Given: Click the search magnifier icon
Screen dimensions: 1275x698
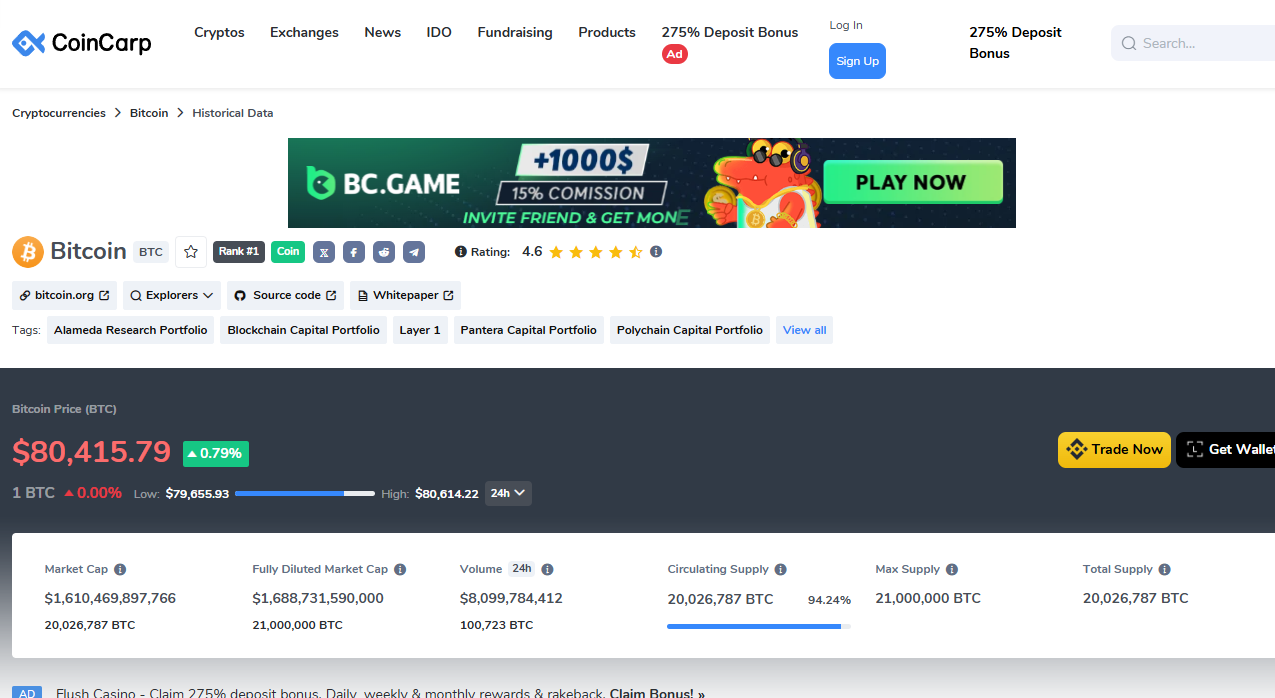Looking at the screenshot, I should [x=1129, y=43].
